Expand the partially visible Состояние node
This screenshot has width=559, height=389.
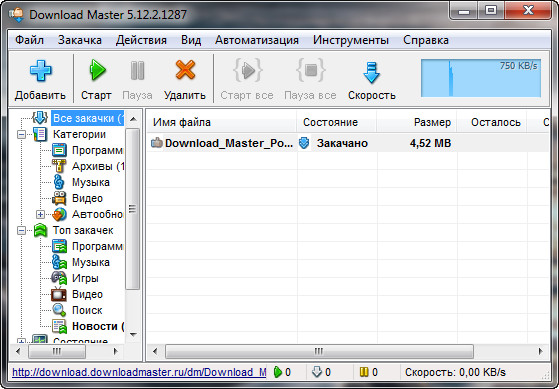(21, 342)
